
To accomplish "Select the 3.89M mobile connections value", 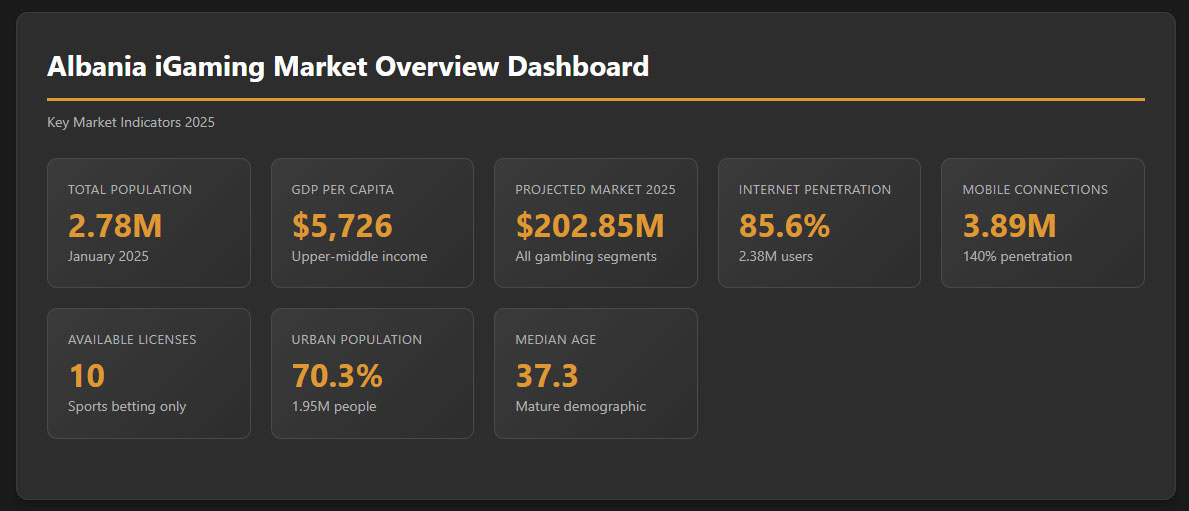I will (1009, 226).
